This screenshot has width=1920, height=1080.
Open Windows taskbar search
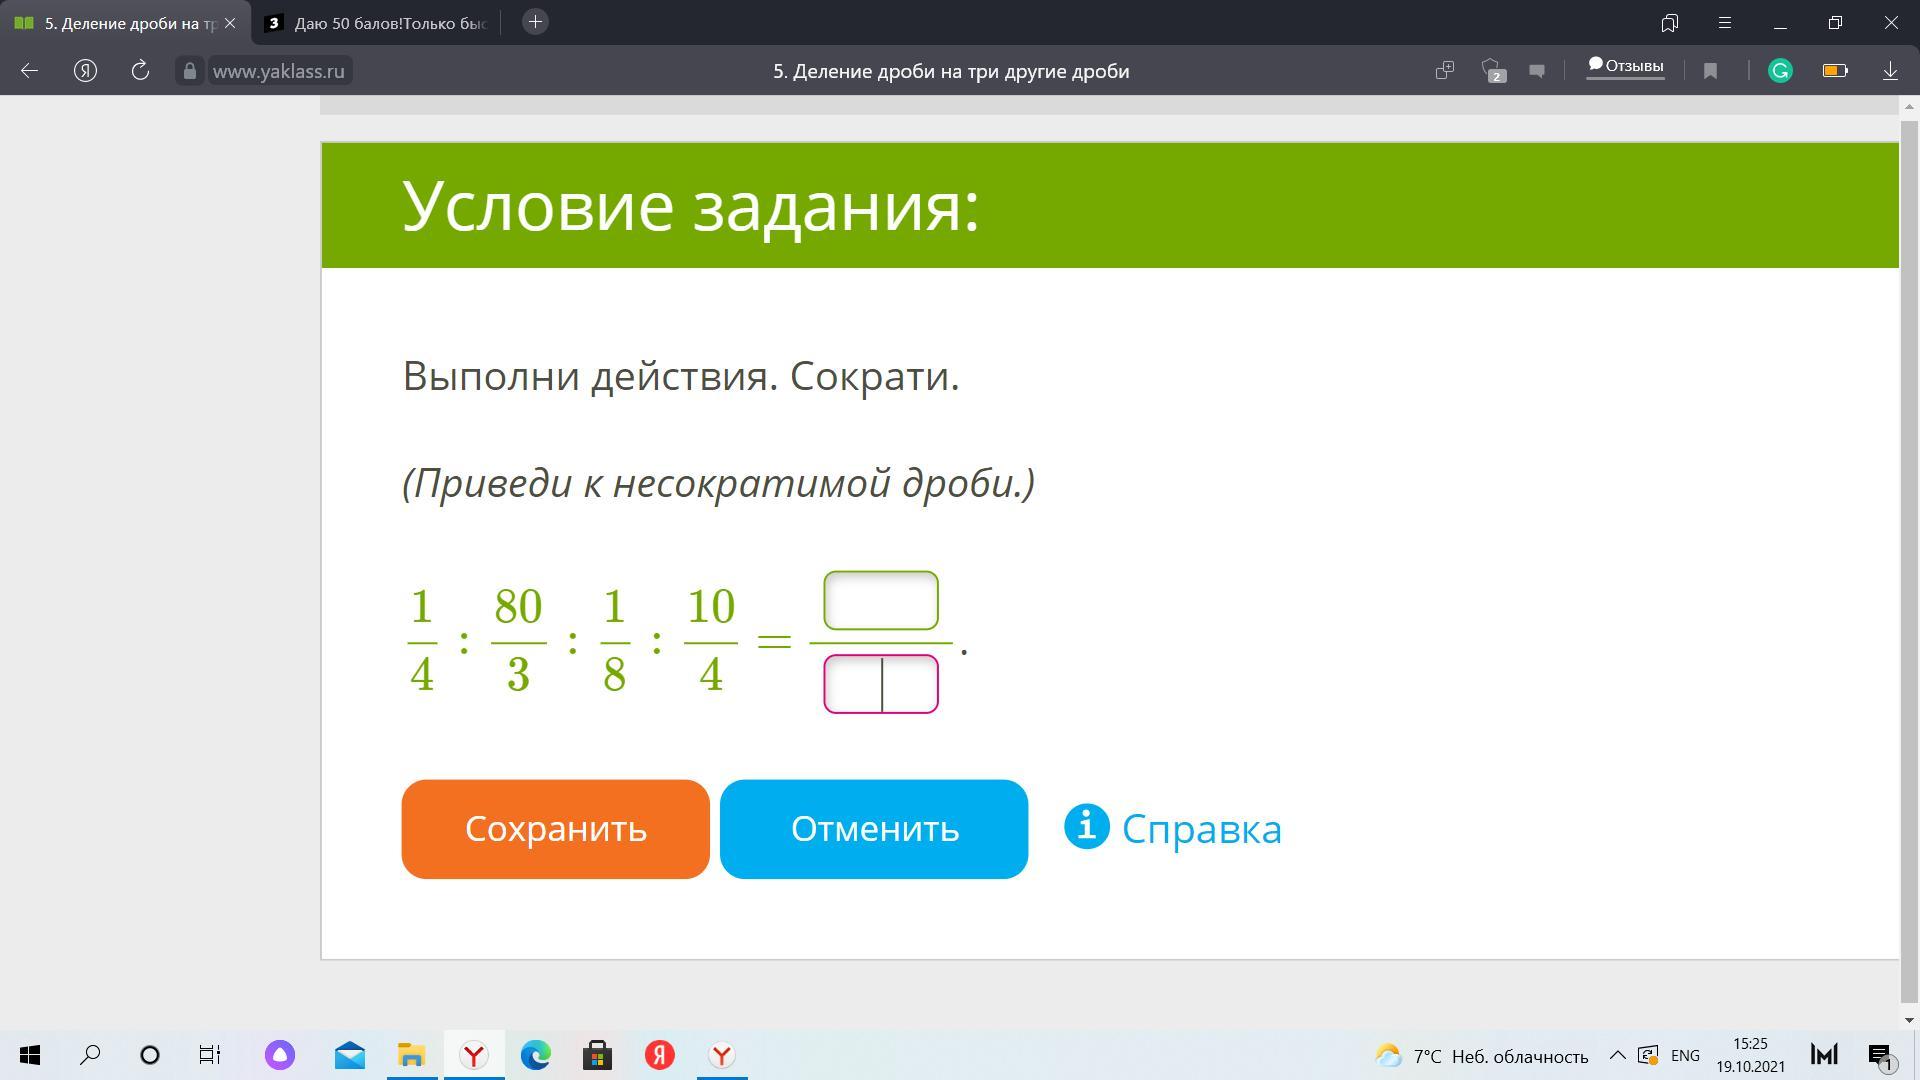(90, 1055)
